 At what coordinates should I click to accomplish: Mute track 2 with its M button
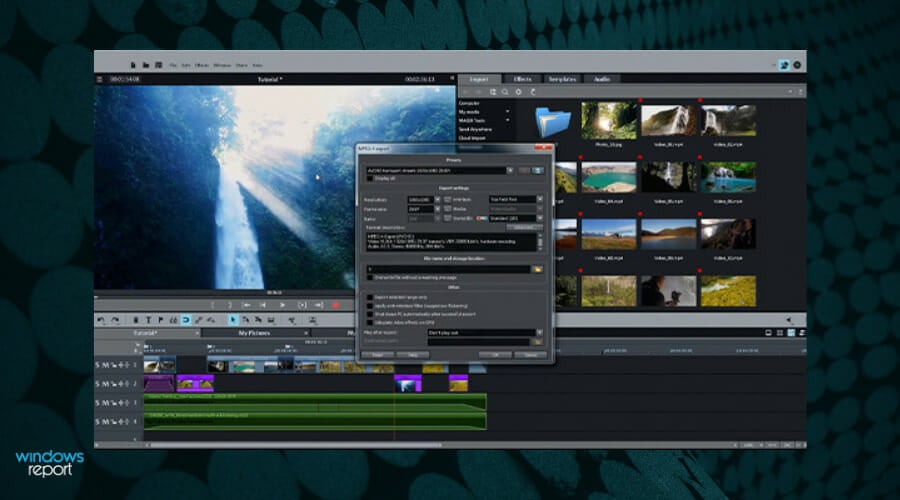click(106, 384)
